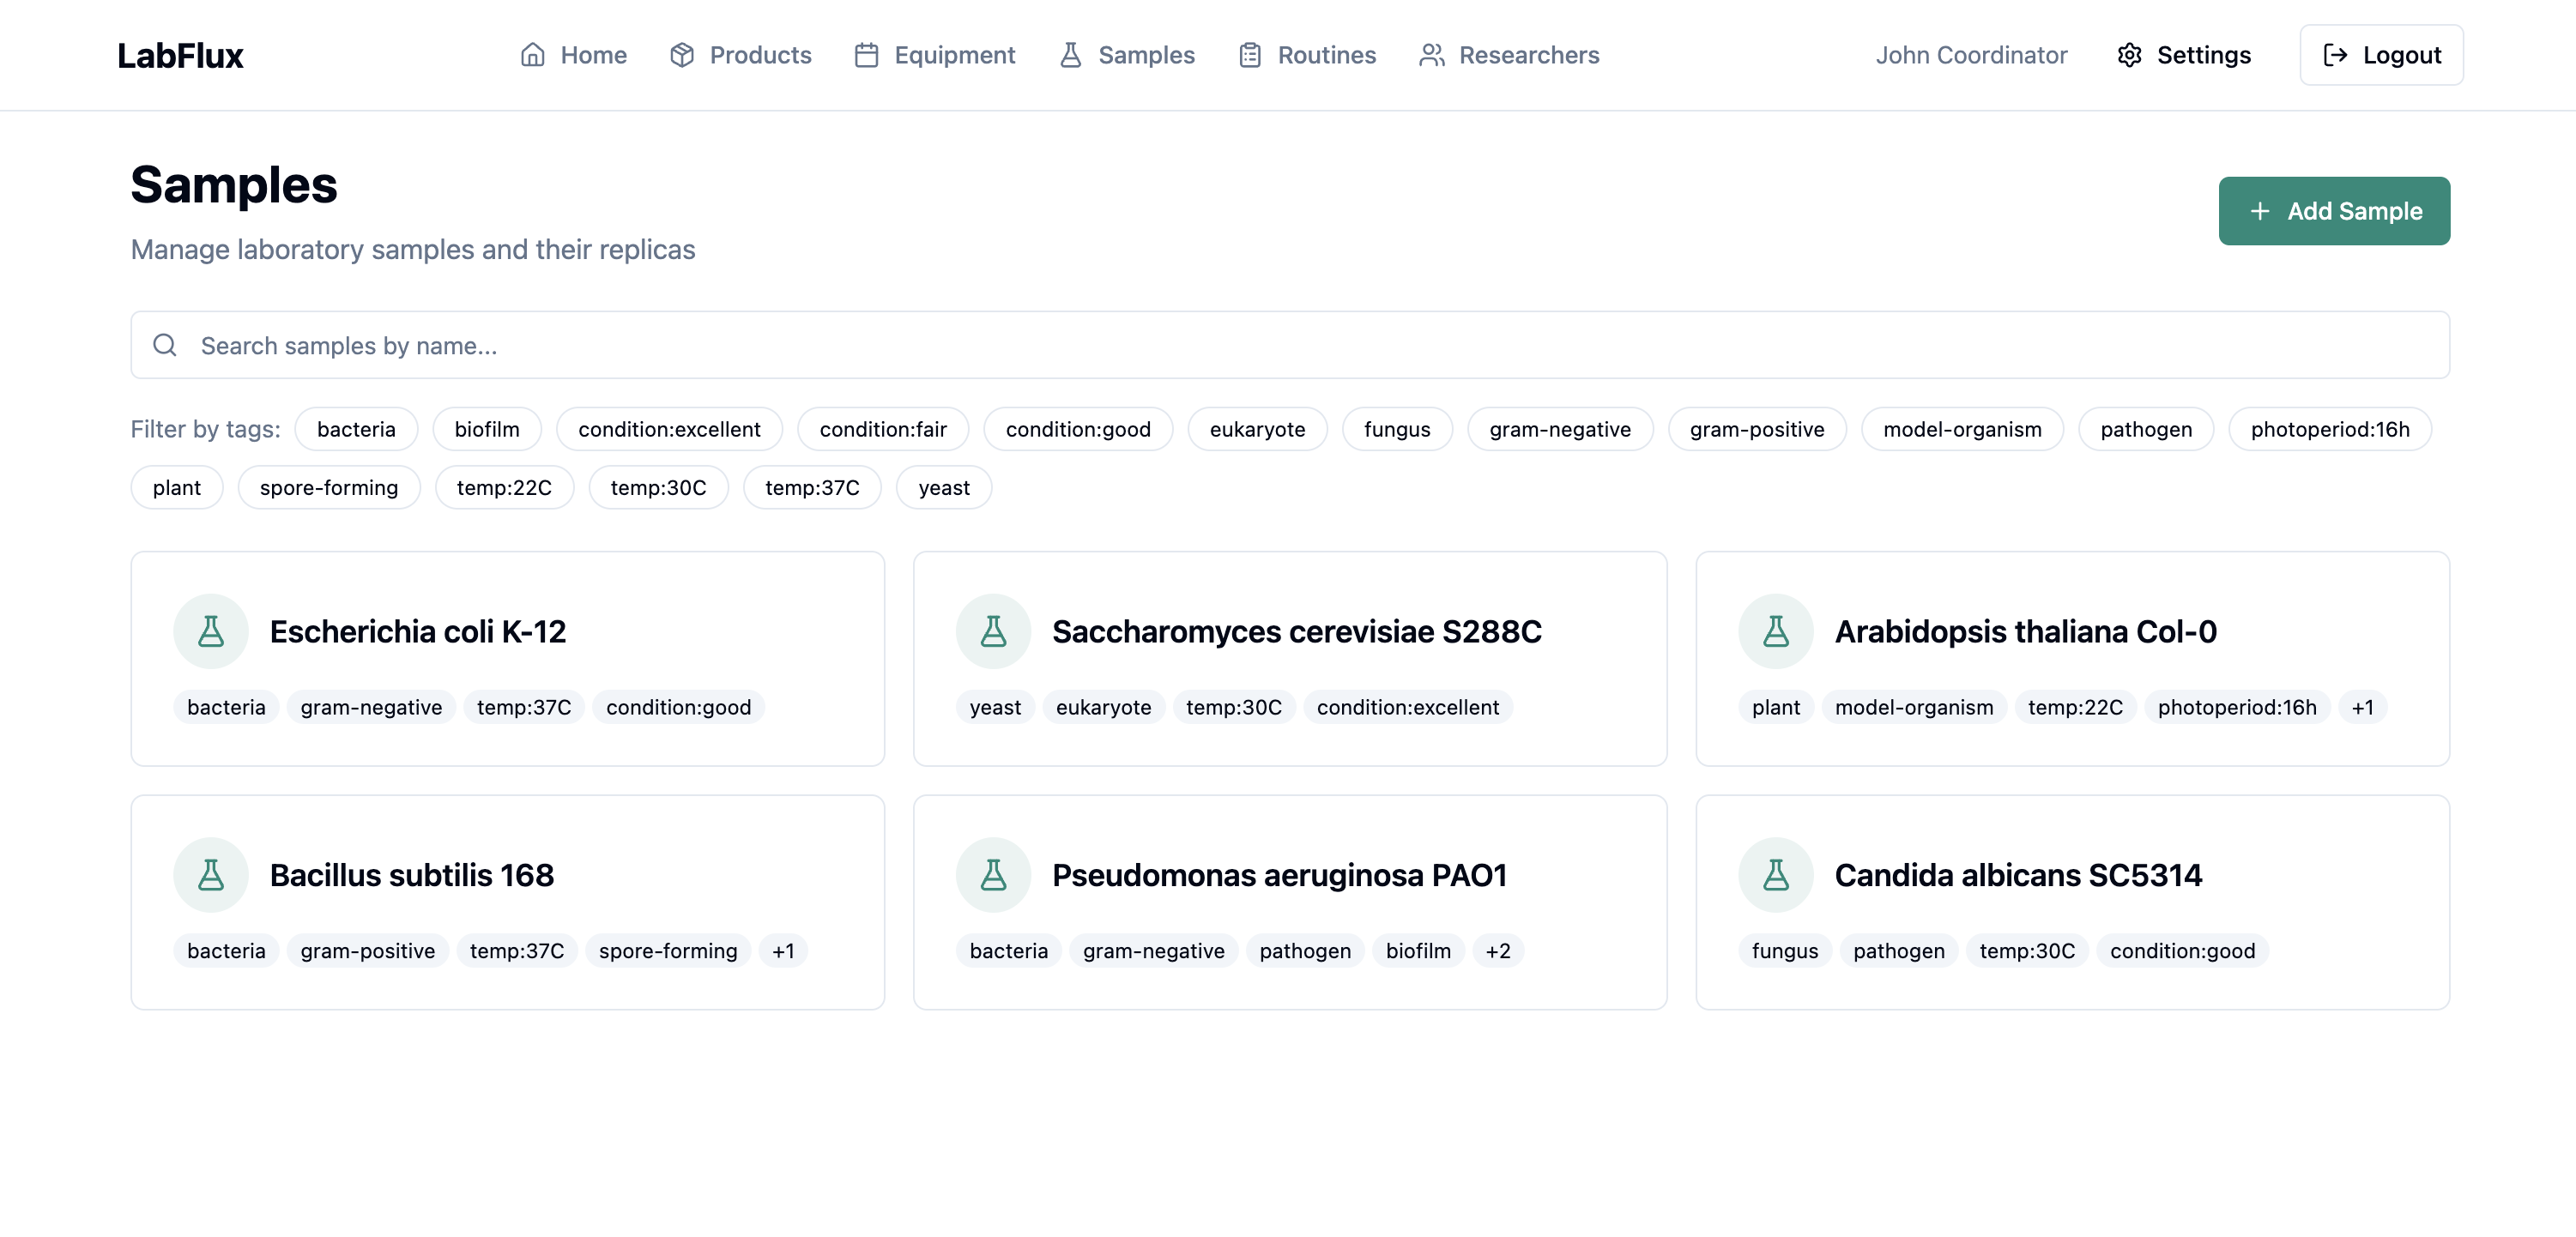Toggle the temp:37C tag filter
The height and width of the screenshot is (1237, 2576).
click(x=811, y=487)
